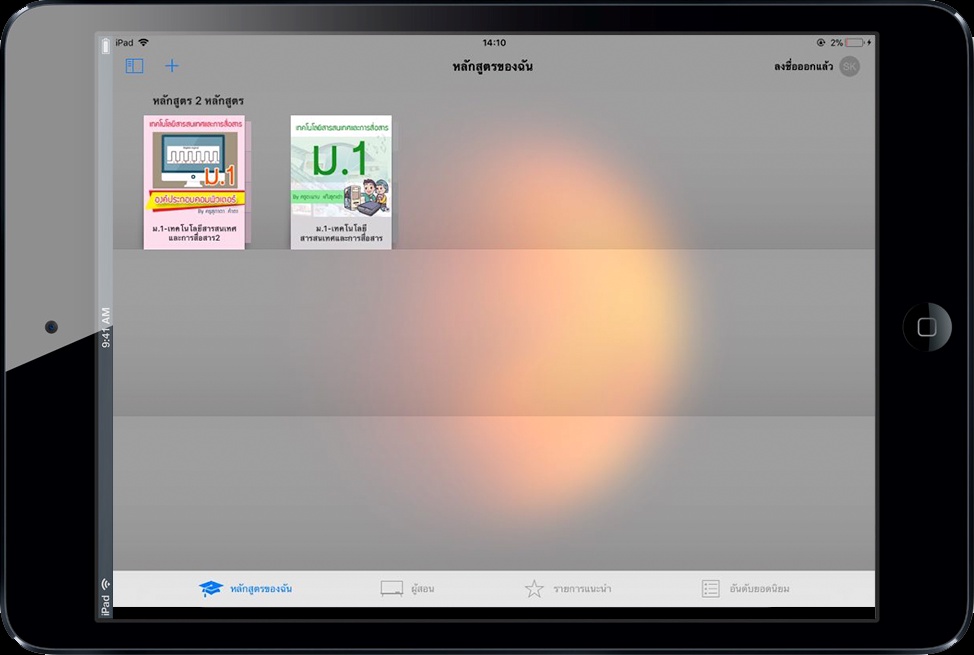974x655 pixels.
Task: Open the SK account avatar
Action: [x=849, y=66]
